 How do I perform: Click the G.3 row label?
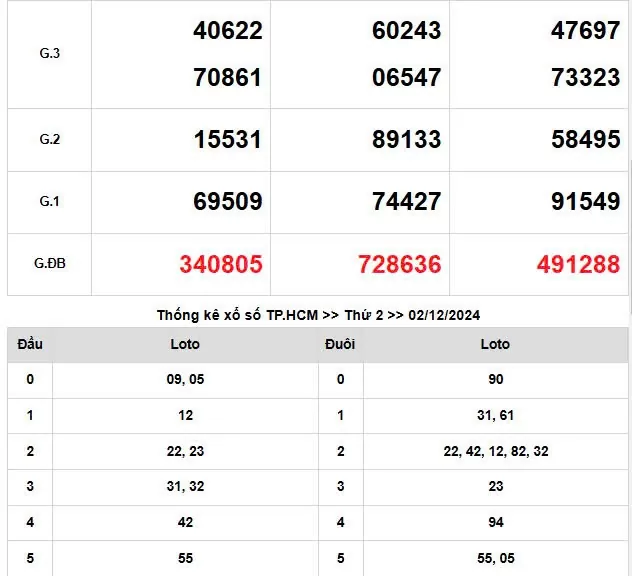coord(50,53)
